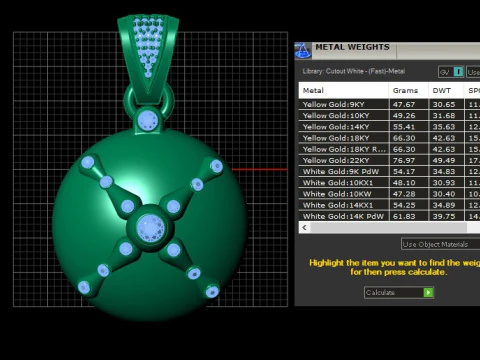Select the large center gemstone on the pendant
Screen dimensions: 480x360
click(x=151, y=228)
